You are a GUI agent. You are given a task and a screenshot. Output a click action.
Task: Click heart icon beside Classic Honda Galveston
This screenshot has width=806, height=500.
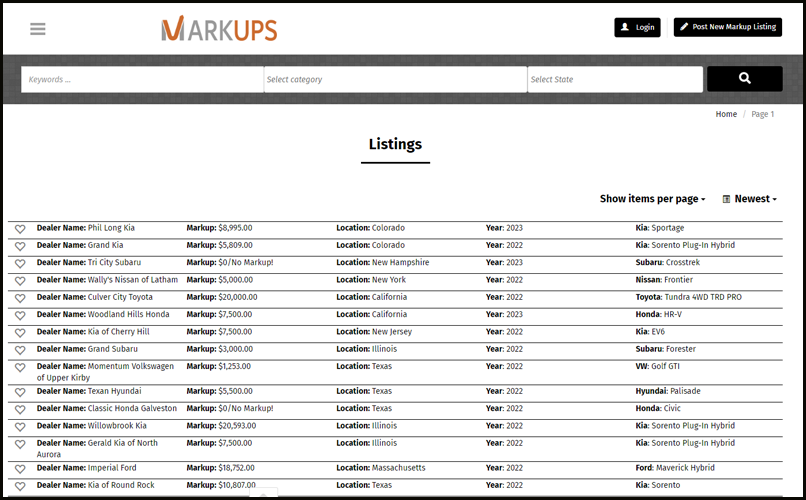pyautogui.click(x=20, y=410)
